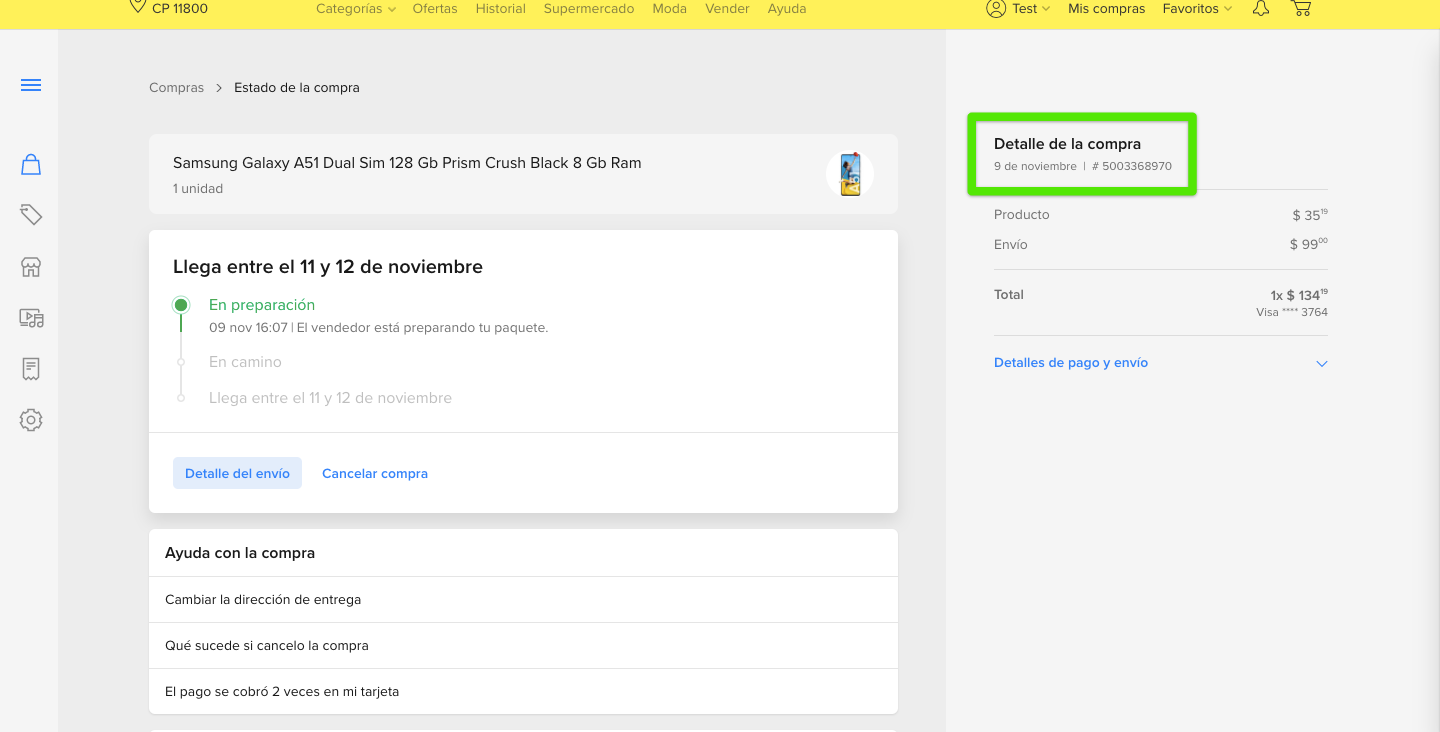The height and width of the screenshot is (732, 1440).
Task: Open Detalles de pago y envío link
Action: pyautogui.click(x=1071, y=363)
